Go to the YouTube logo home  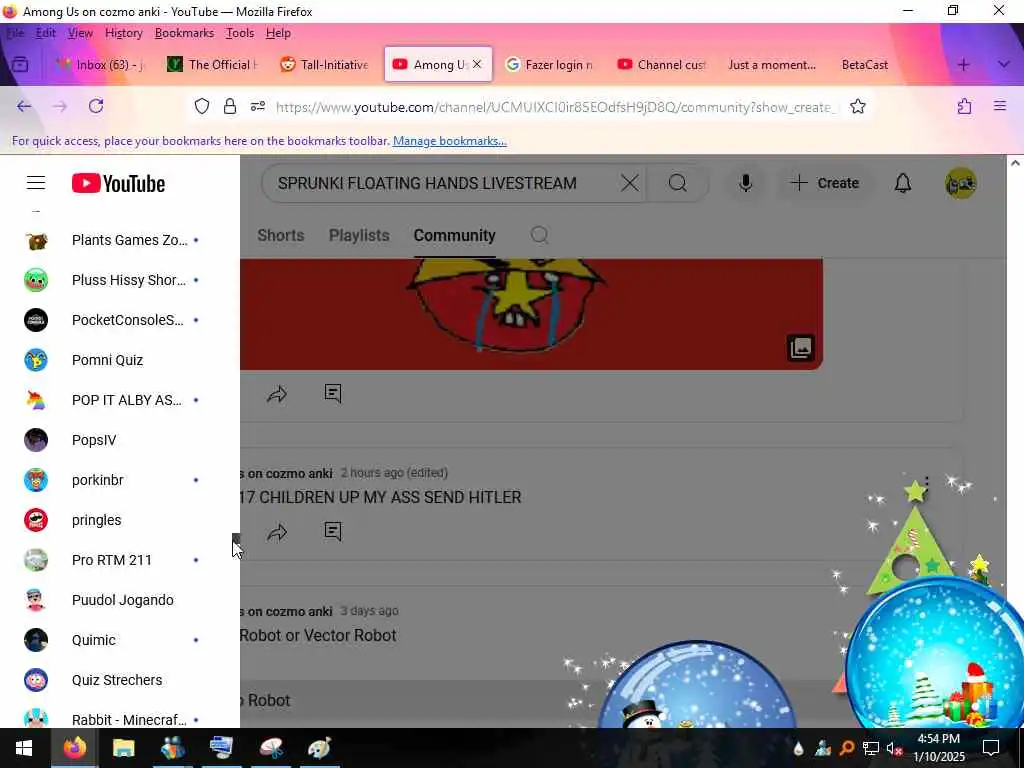(x=118, y=184)
